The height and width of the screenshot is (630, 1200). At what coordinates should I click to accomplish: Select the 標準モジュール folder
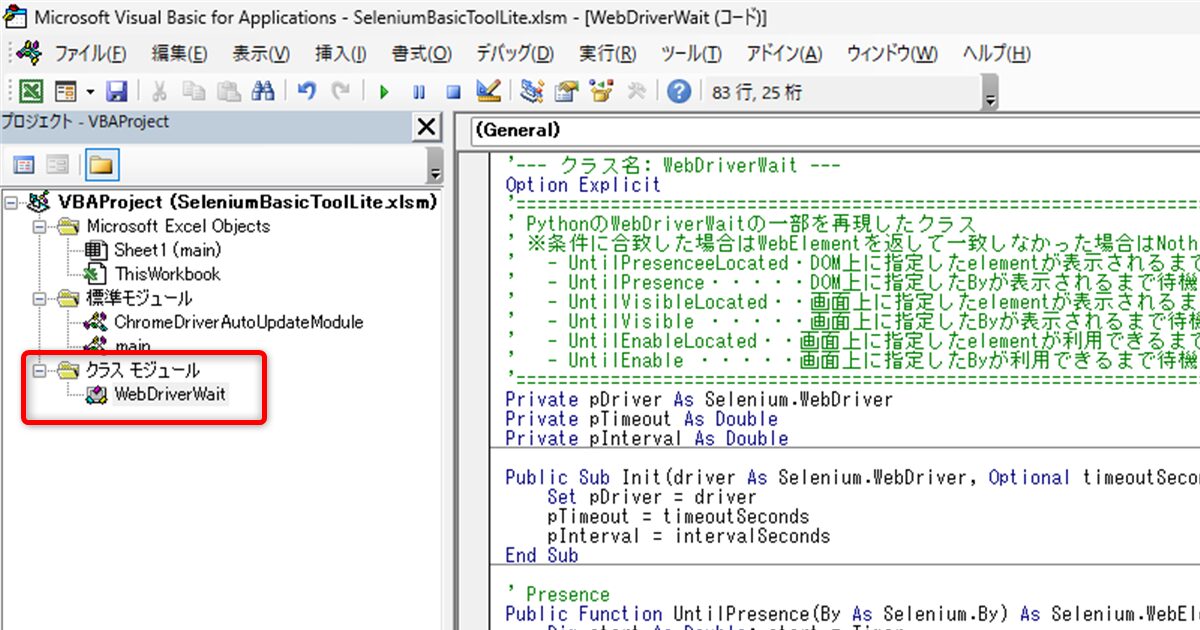click(139, 298)
